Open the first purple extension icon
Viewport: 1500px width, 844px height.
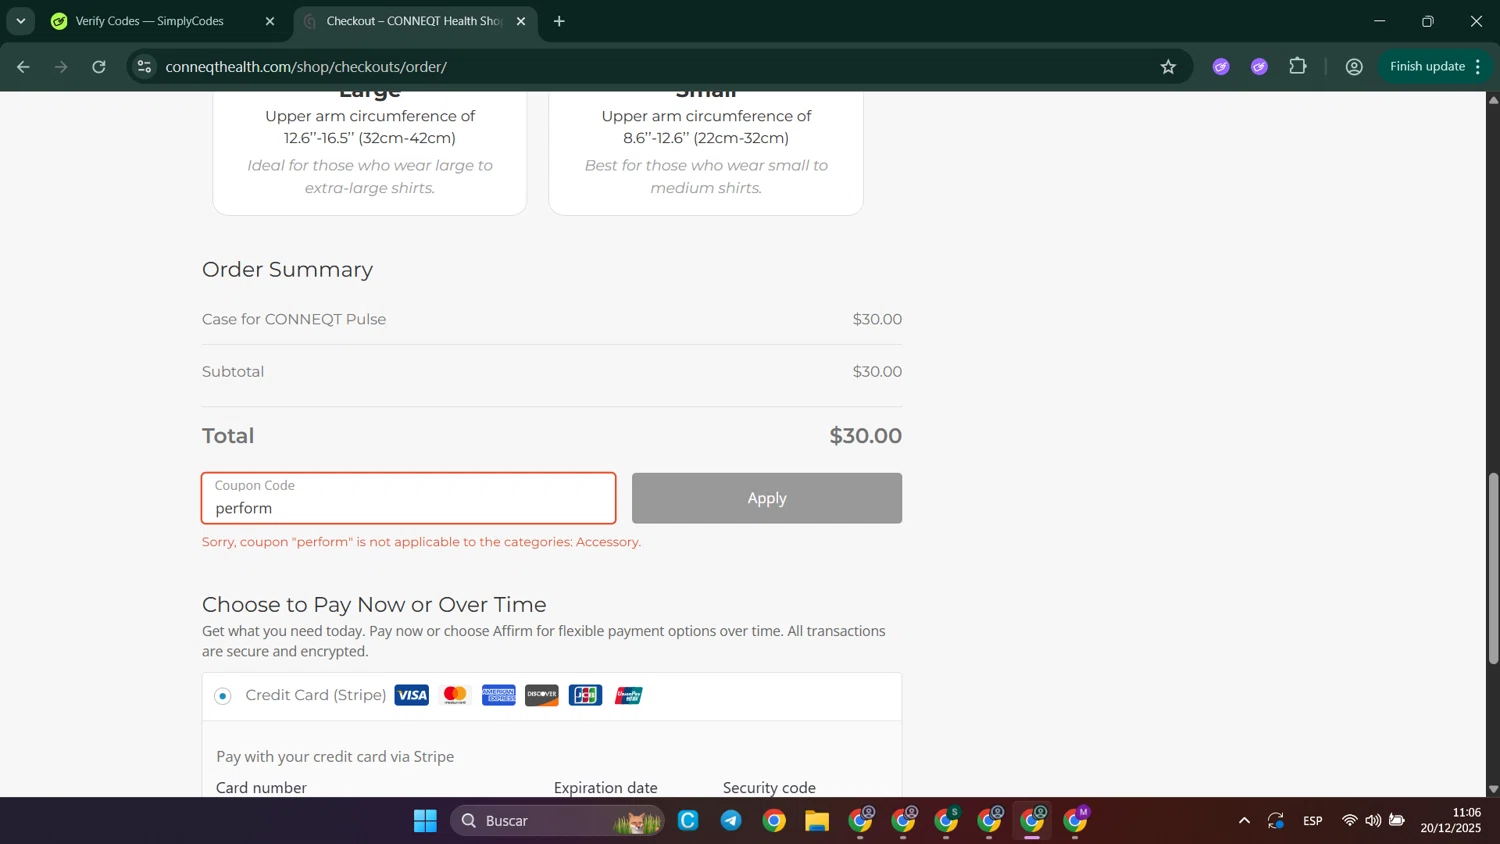click(1221, 67)
